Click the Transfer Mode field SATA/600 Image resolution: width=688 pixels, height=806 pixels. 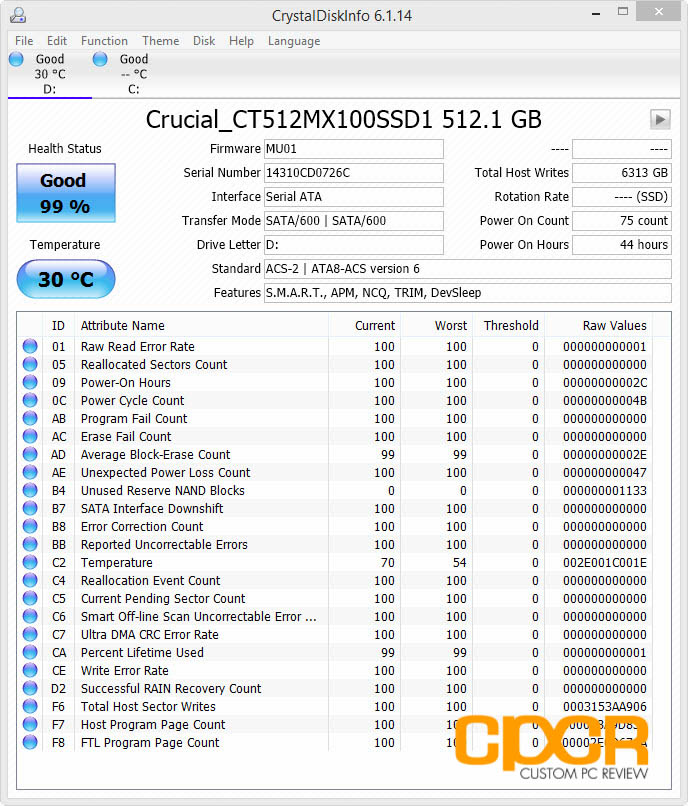[x=354, y=221]
